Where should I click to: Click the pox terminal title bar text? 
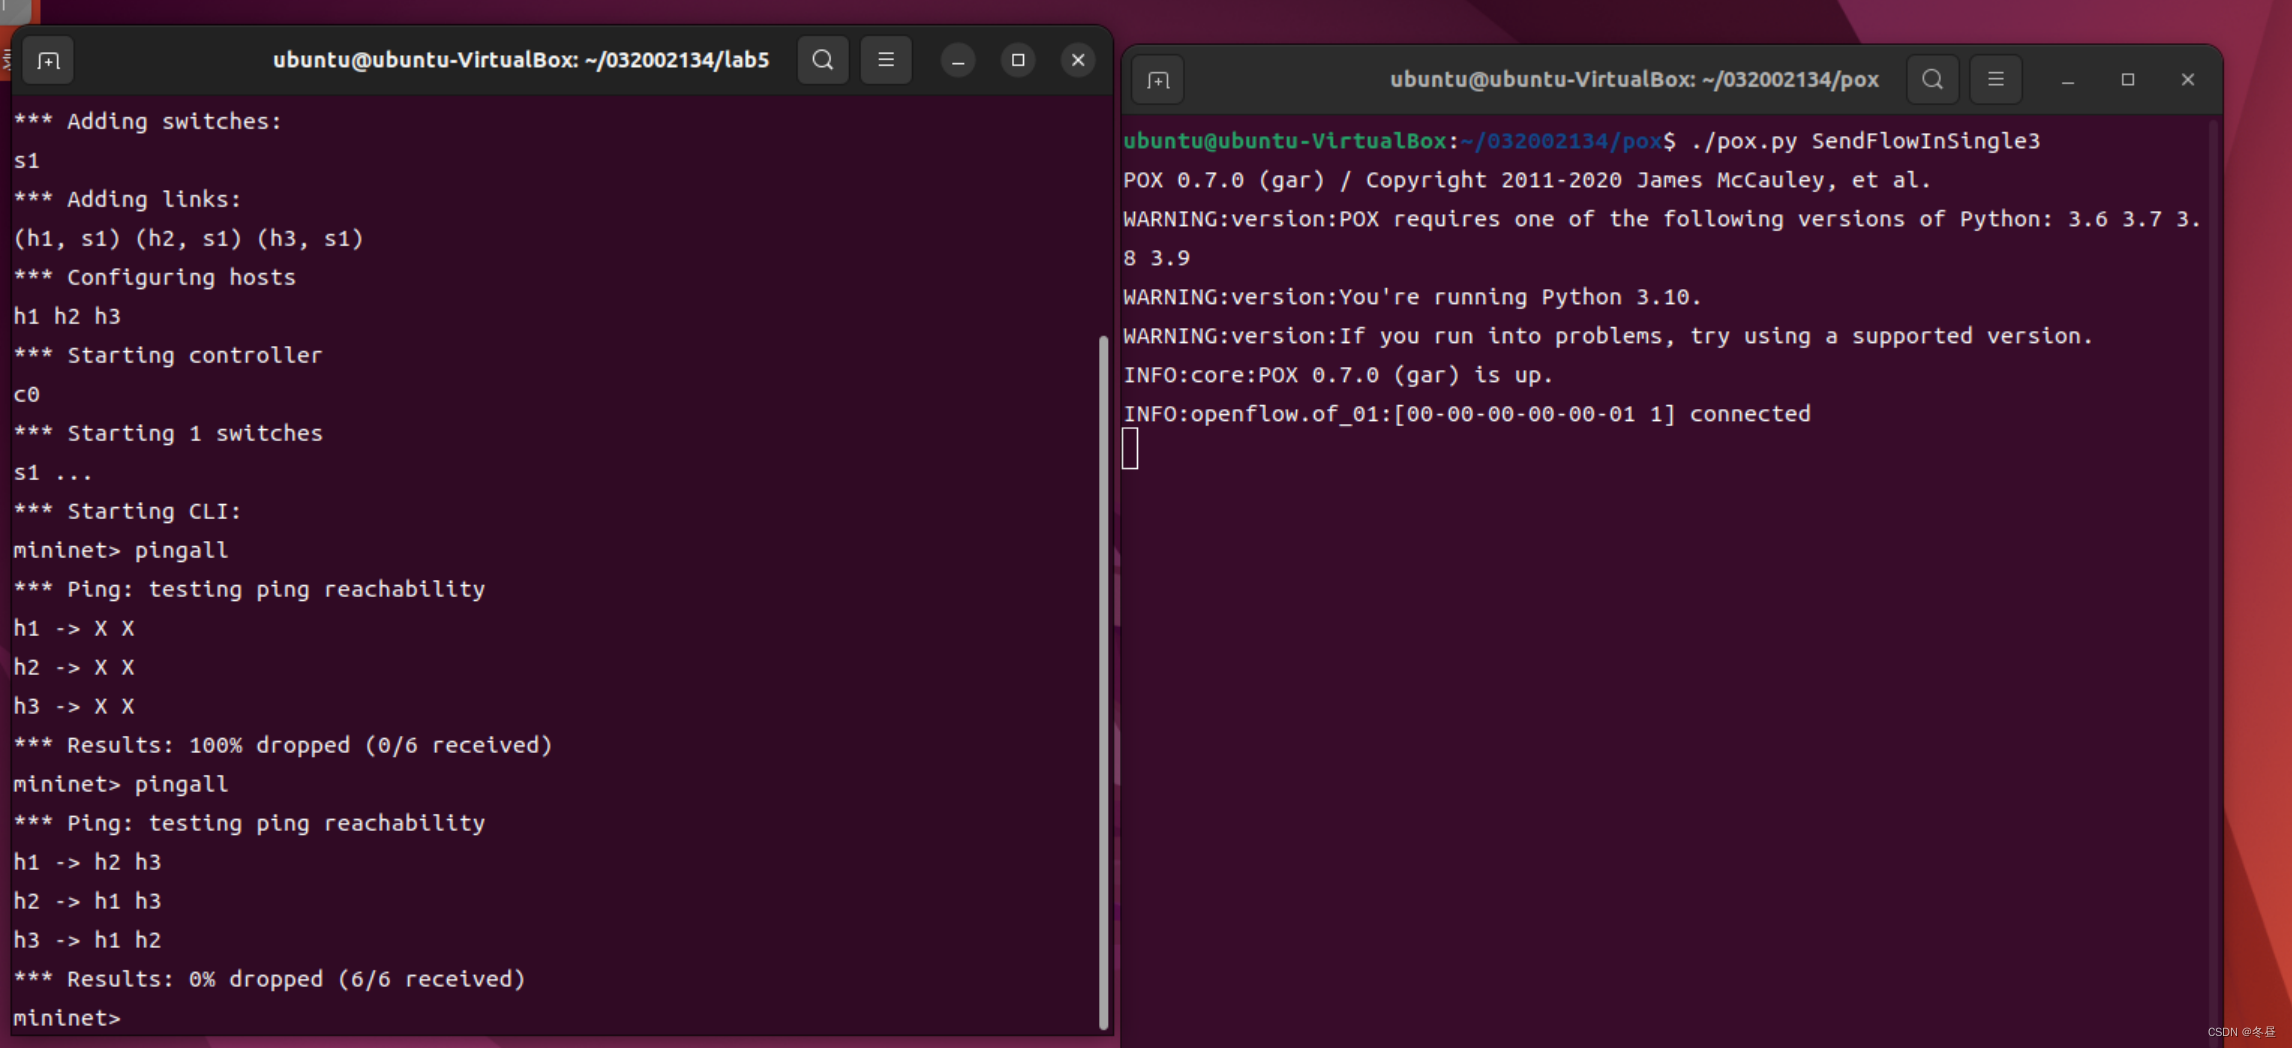(x=1634, y=79)
